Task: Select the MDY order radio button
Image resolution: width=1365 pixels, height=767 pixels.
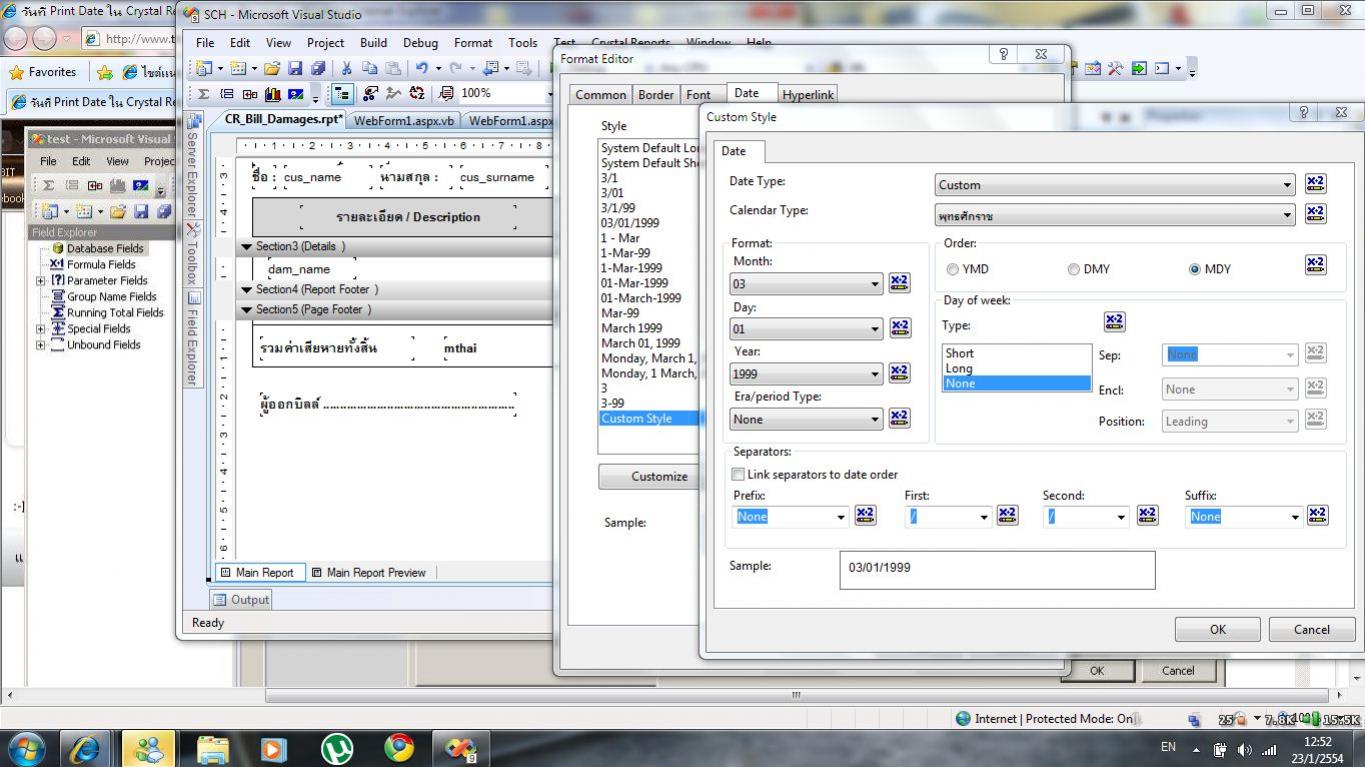Action: tap(1194, 269)
